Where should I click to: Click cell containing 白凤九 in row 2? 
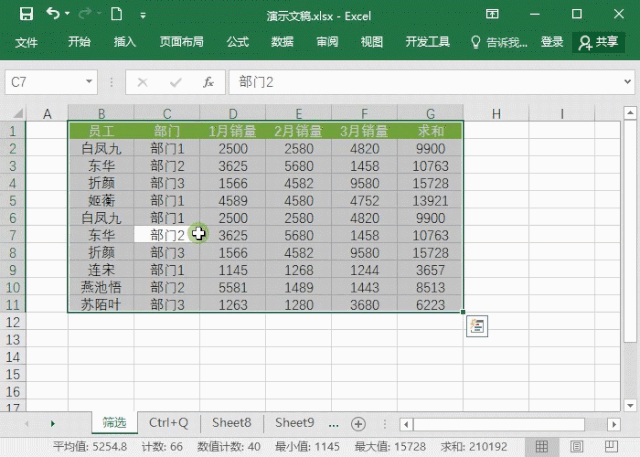tap(101, 149)
